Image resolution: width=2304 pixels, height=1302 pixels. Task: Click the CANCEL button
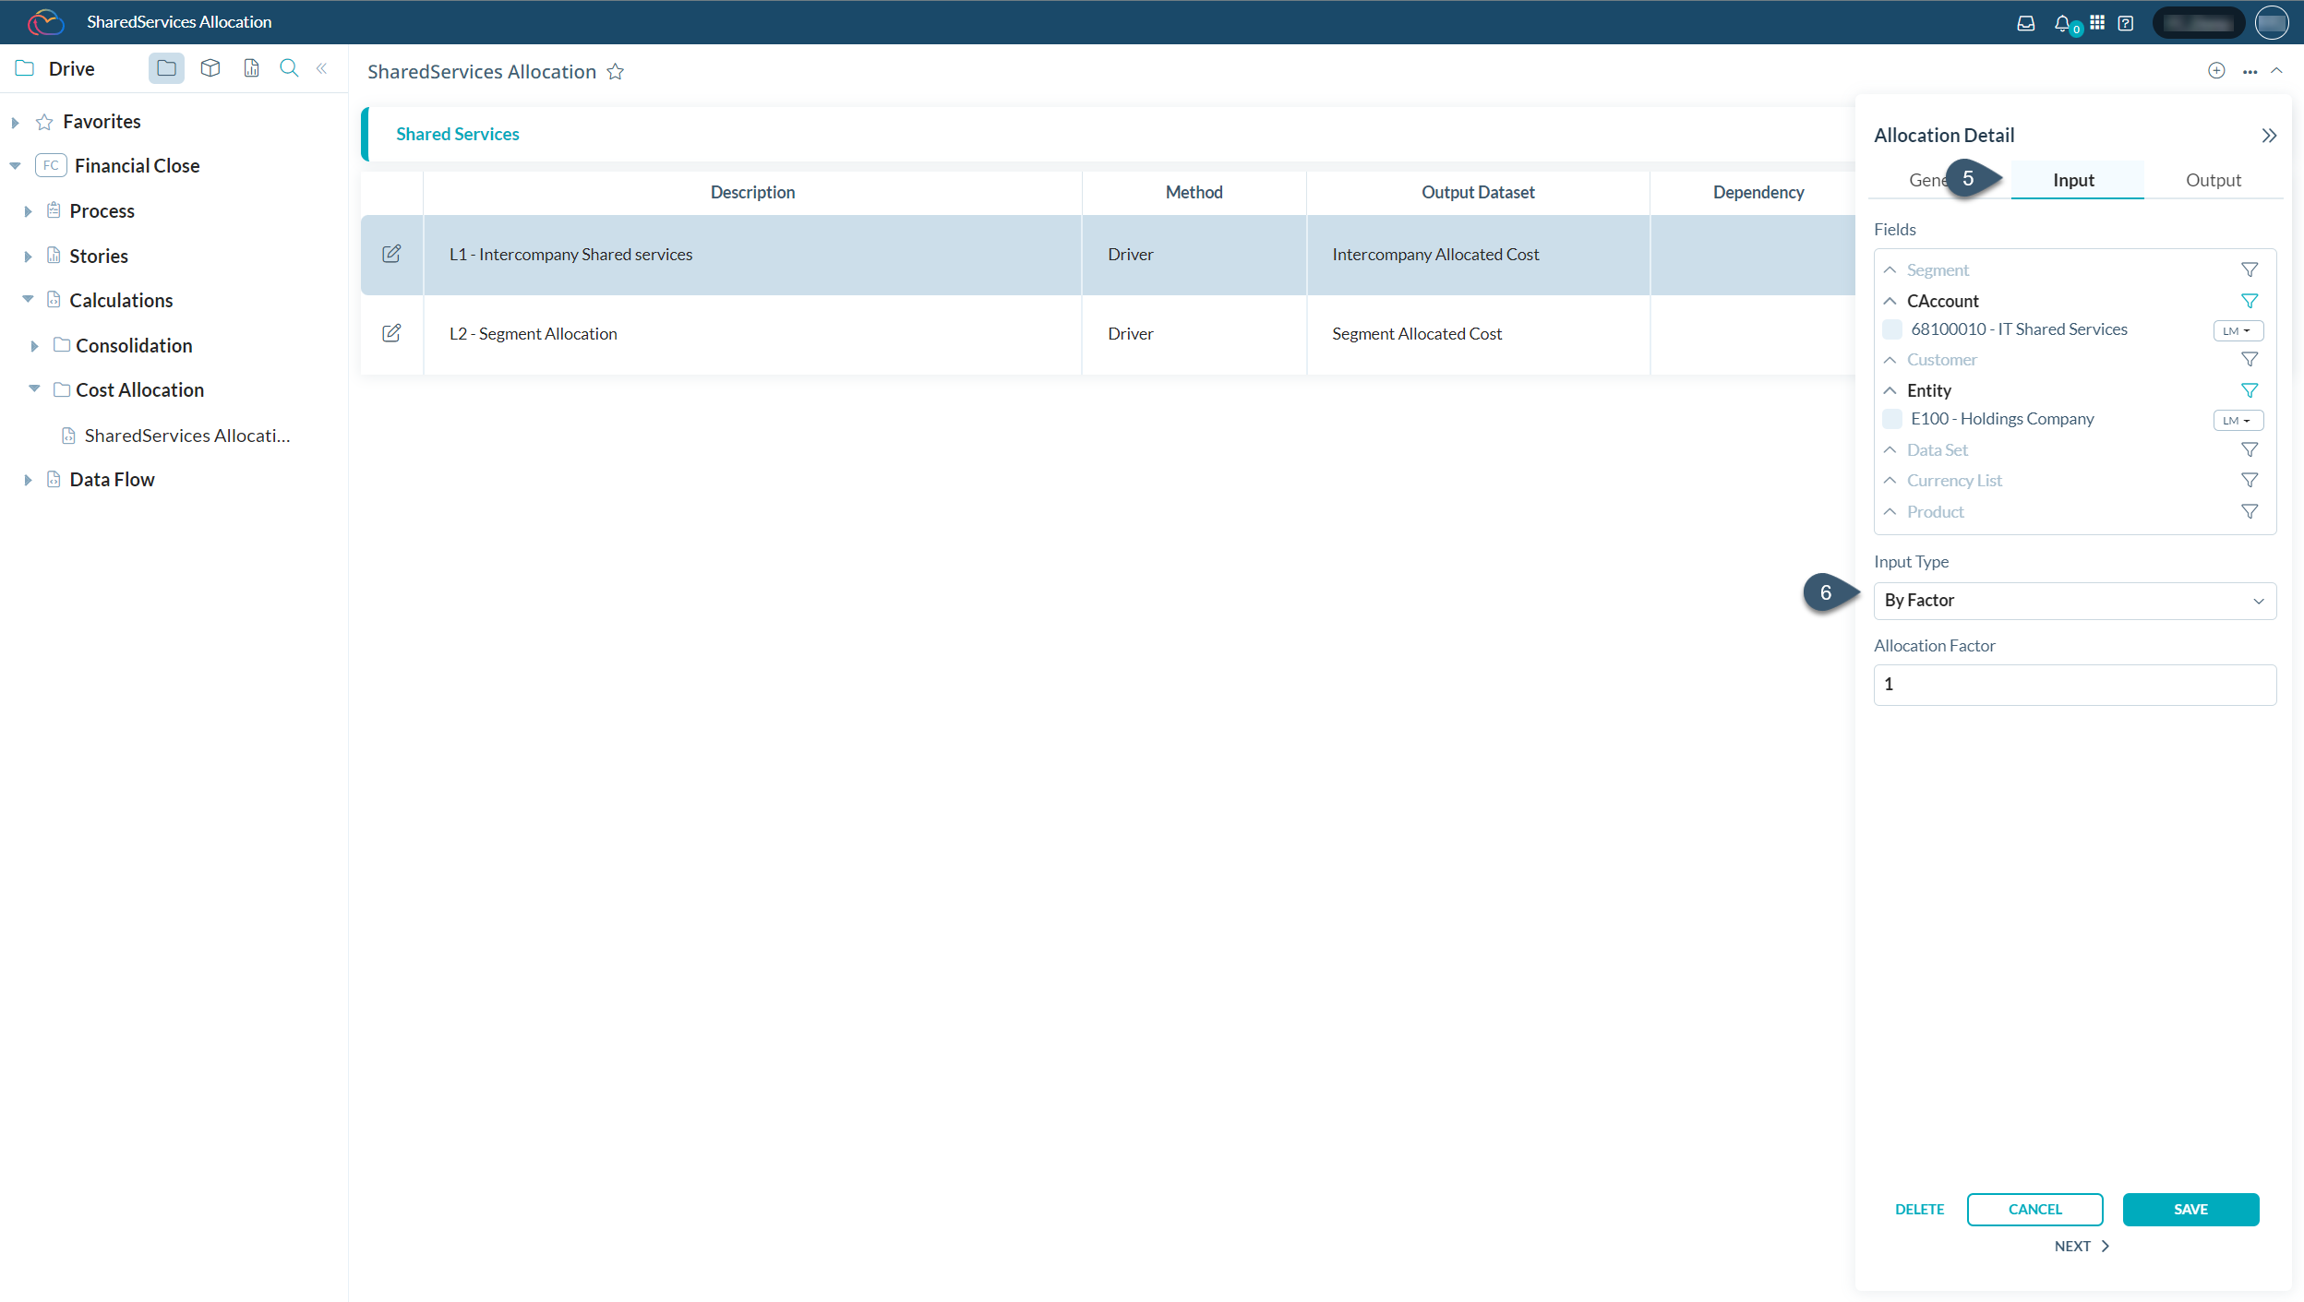click(x=2034, y=1209)
